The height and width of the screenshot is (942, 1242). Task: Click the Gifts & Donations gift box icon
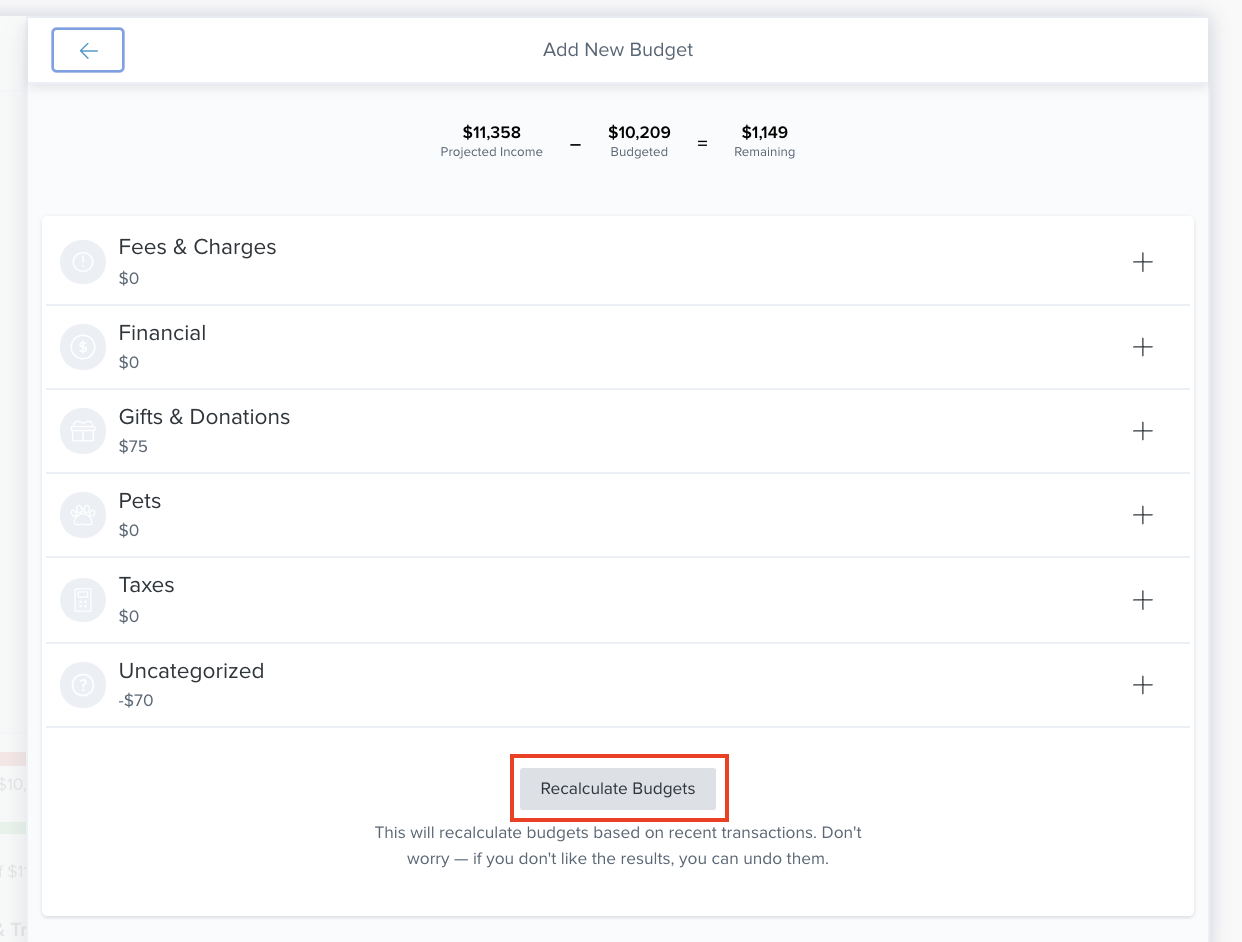tap(83, 431)
